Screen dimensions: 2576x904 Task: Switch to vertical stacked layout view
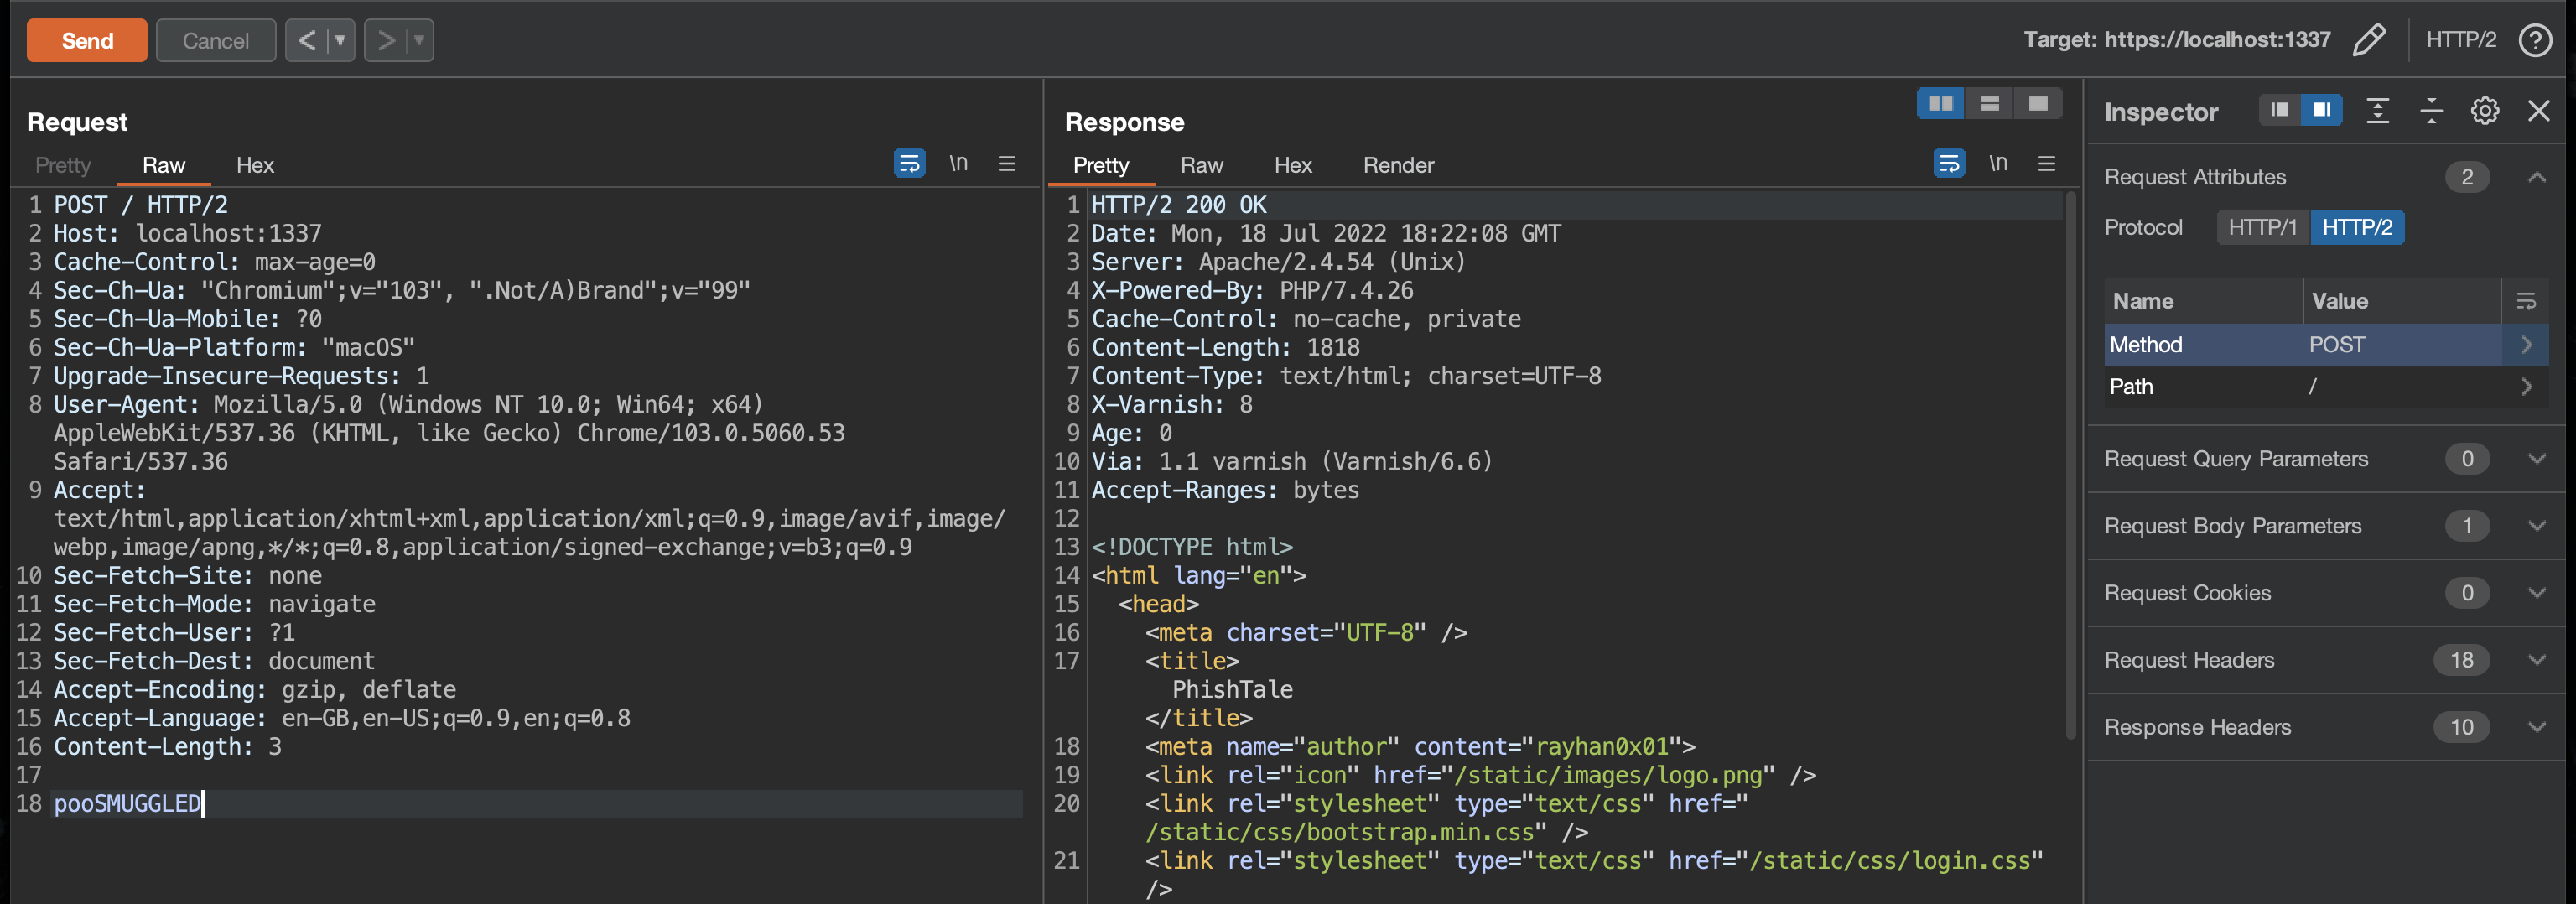pyautogui.click(x=1989, y=103)
